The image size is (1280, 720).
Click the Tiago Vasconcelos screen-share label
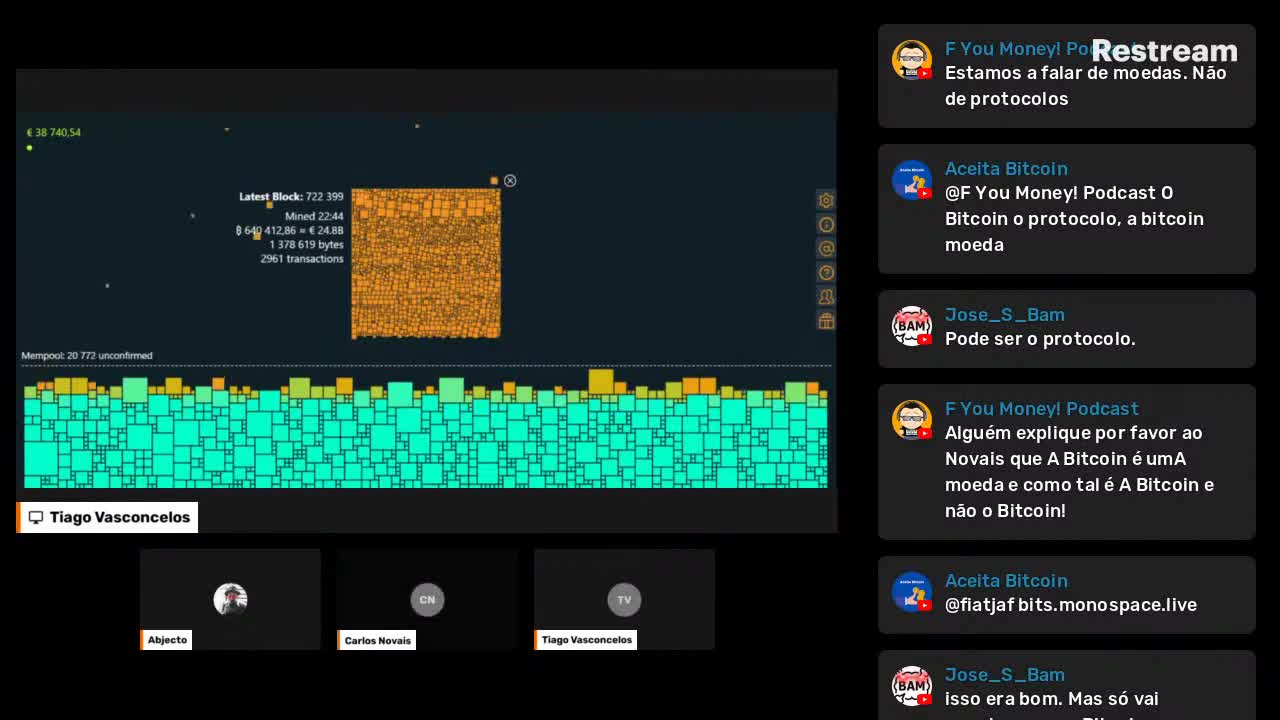pos(108,517)
